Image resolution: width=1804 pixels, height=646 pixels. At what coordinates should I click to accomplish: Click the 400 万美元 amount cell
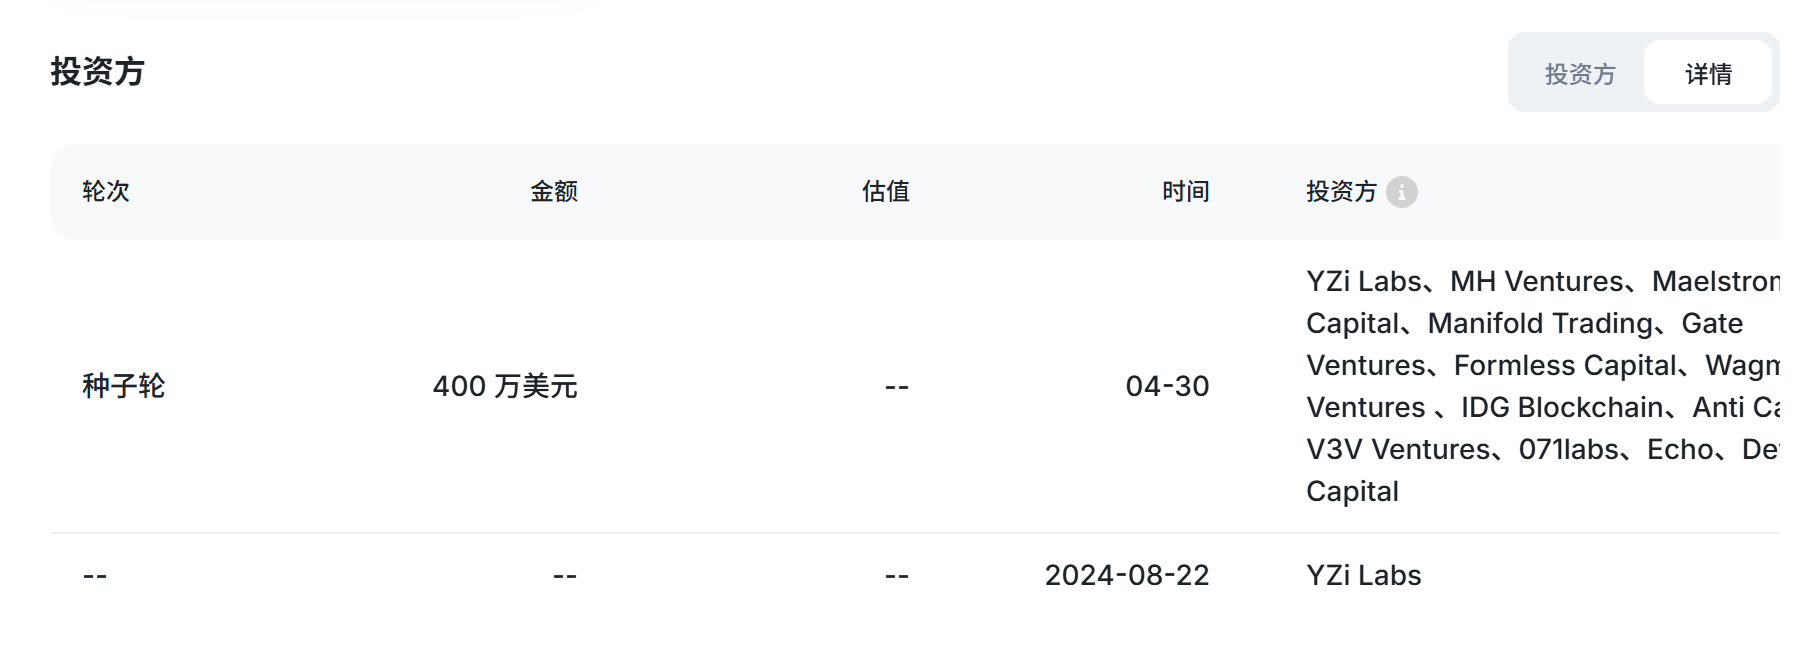tap(504, 386)
